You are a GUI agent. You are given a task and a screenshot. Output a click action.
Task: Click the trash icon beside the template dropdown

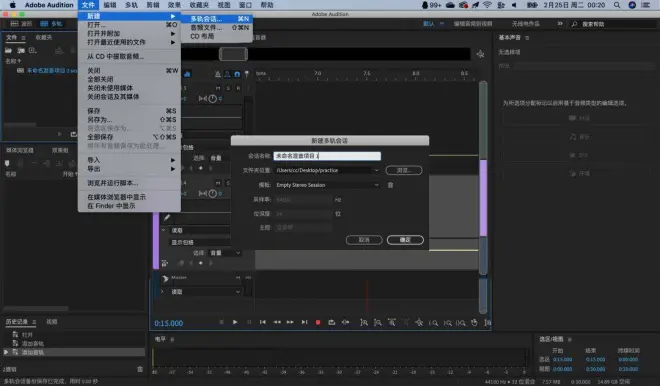pos(391,185)
